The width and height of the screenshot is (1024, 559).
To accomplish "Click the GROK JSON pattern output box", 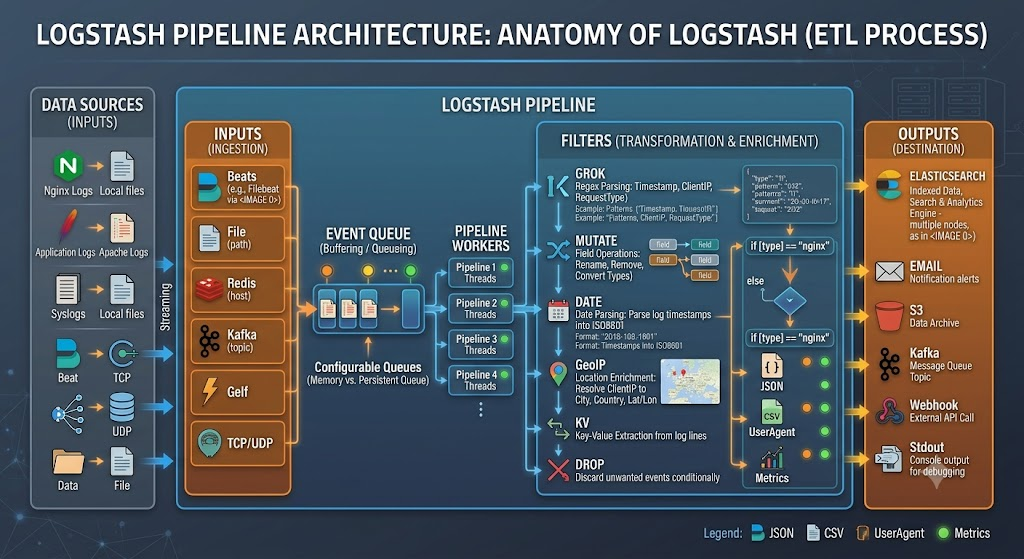I will pyautogui.click(x=790, y=194).
